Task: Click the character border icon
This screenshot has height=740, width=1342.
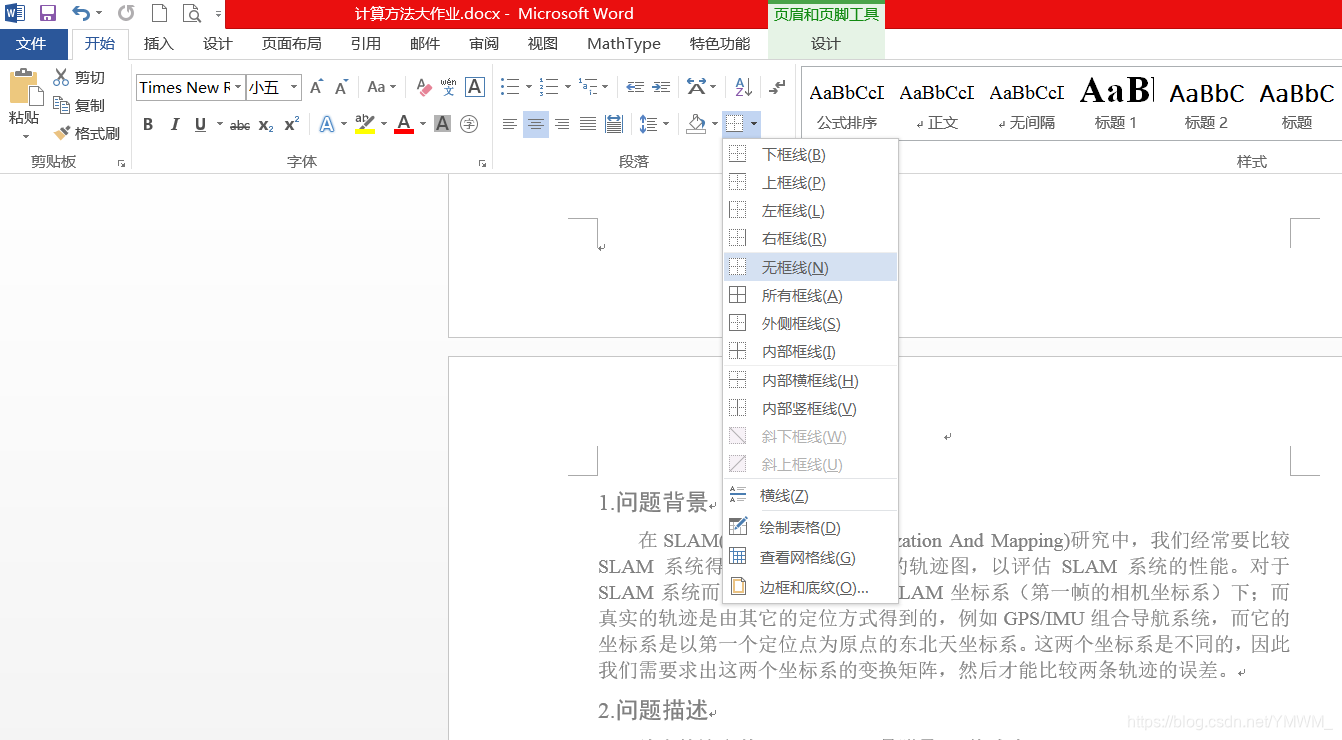Action: [475, 88]
